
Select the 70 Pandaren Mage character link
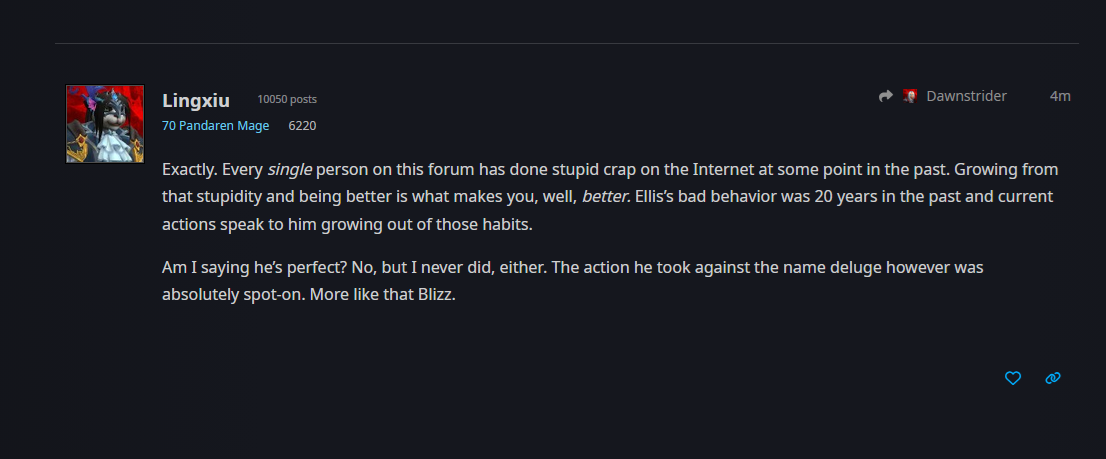tap(216, 126)
